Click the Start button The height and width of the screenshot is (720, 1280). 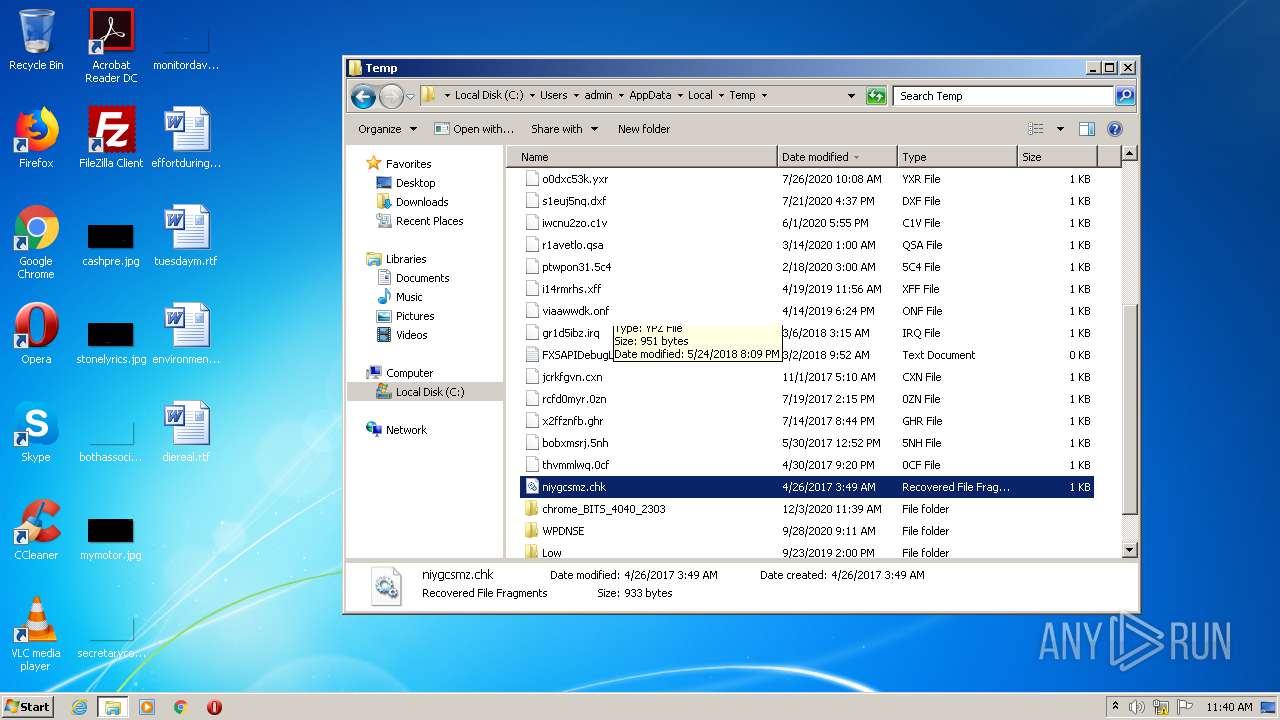pyautogui.click(x=28, y=706)
